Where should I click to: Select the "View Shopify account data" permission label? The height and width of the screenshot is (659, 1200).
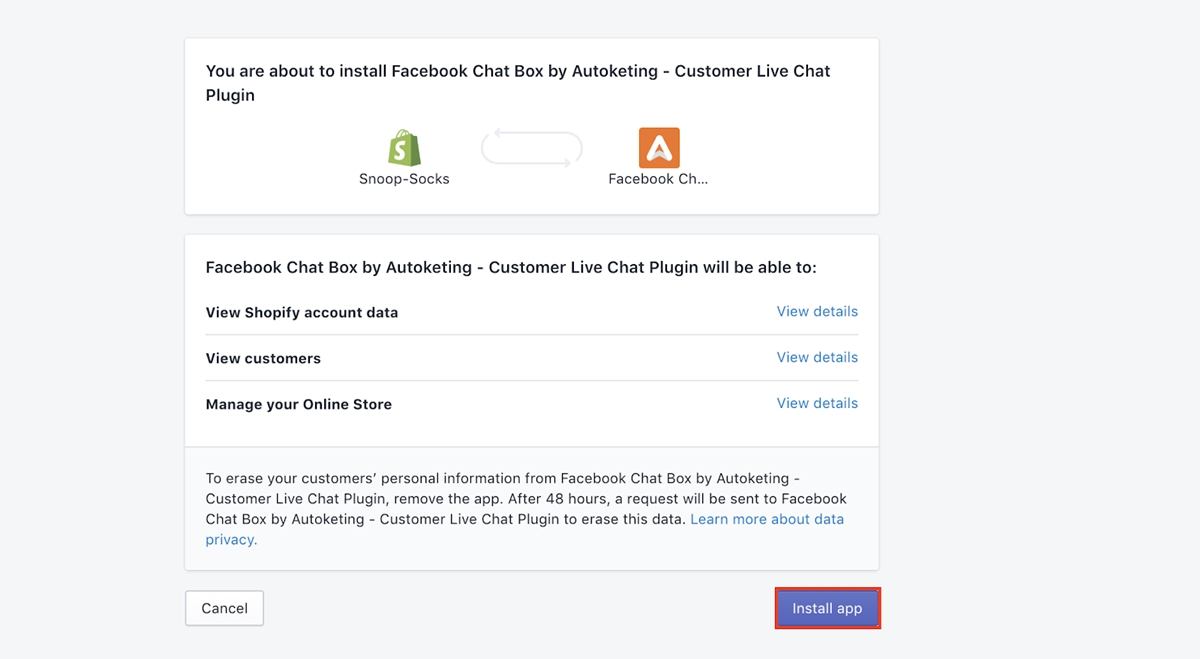click(301, 313)
